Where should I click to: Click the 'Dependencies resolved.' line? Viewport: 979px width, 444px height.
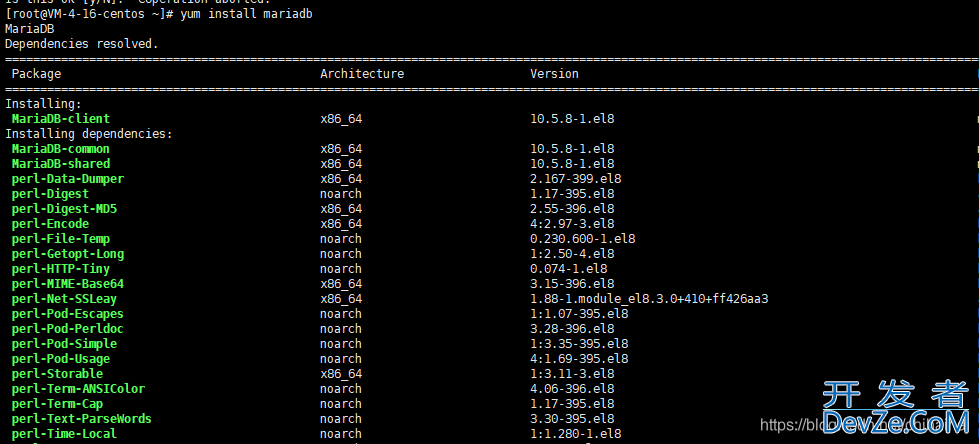[82, 44]
